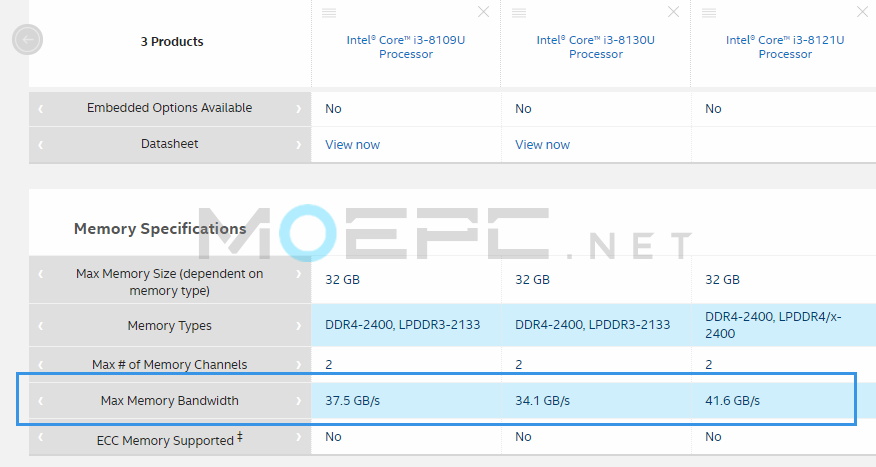Click the 3 Products header text
This screenshot has width=876, height=467.
[172, 42]
